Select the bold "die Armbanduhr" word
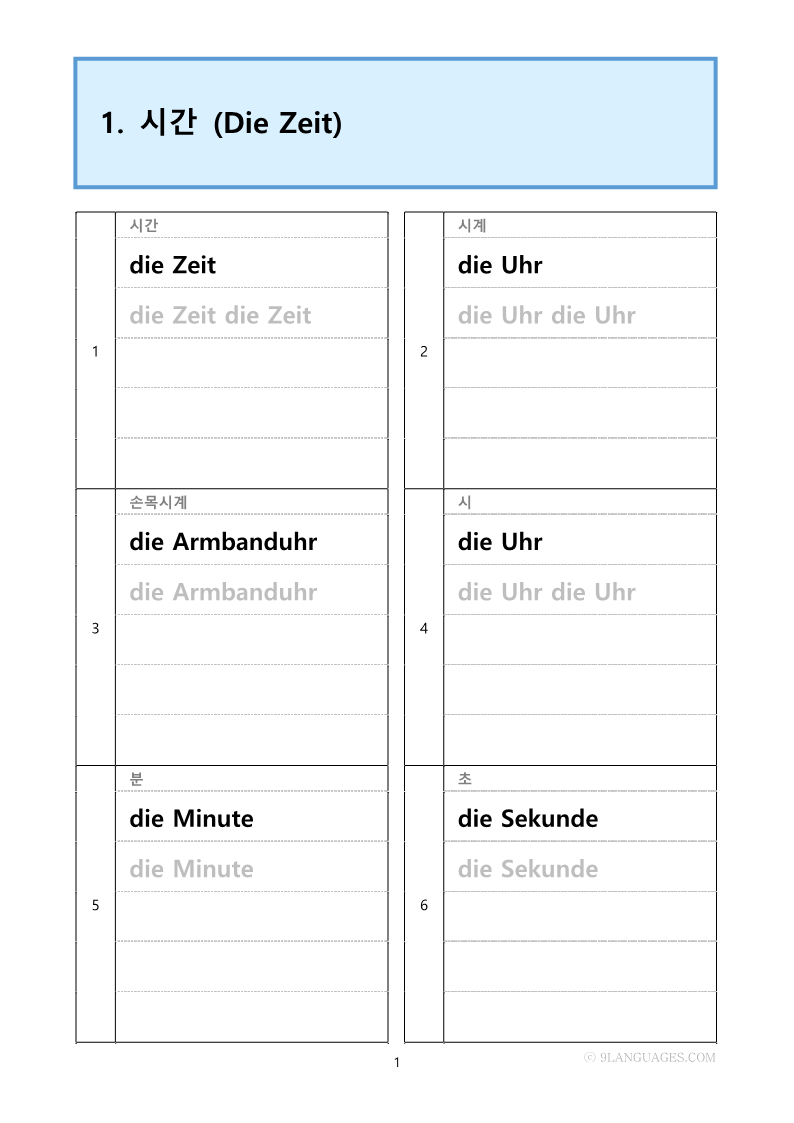Screen dimensions: 794x1123 223,542
